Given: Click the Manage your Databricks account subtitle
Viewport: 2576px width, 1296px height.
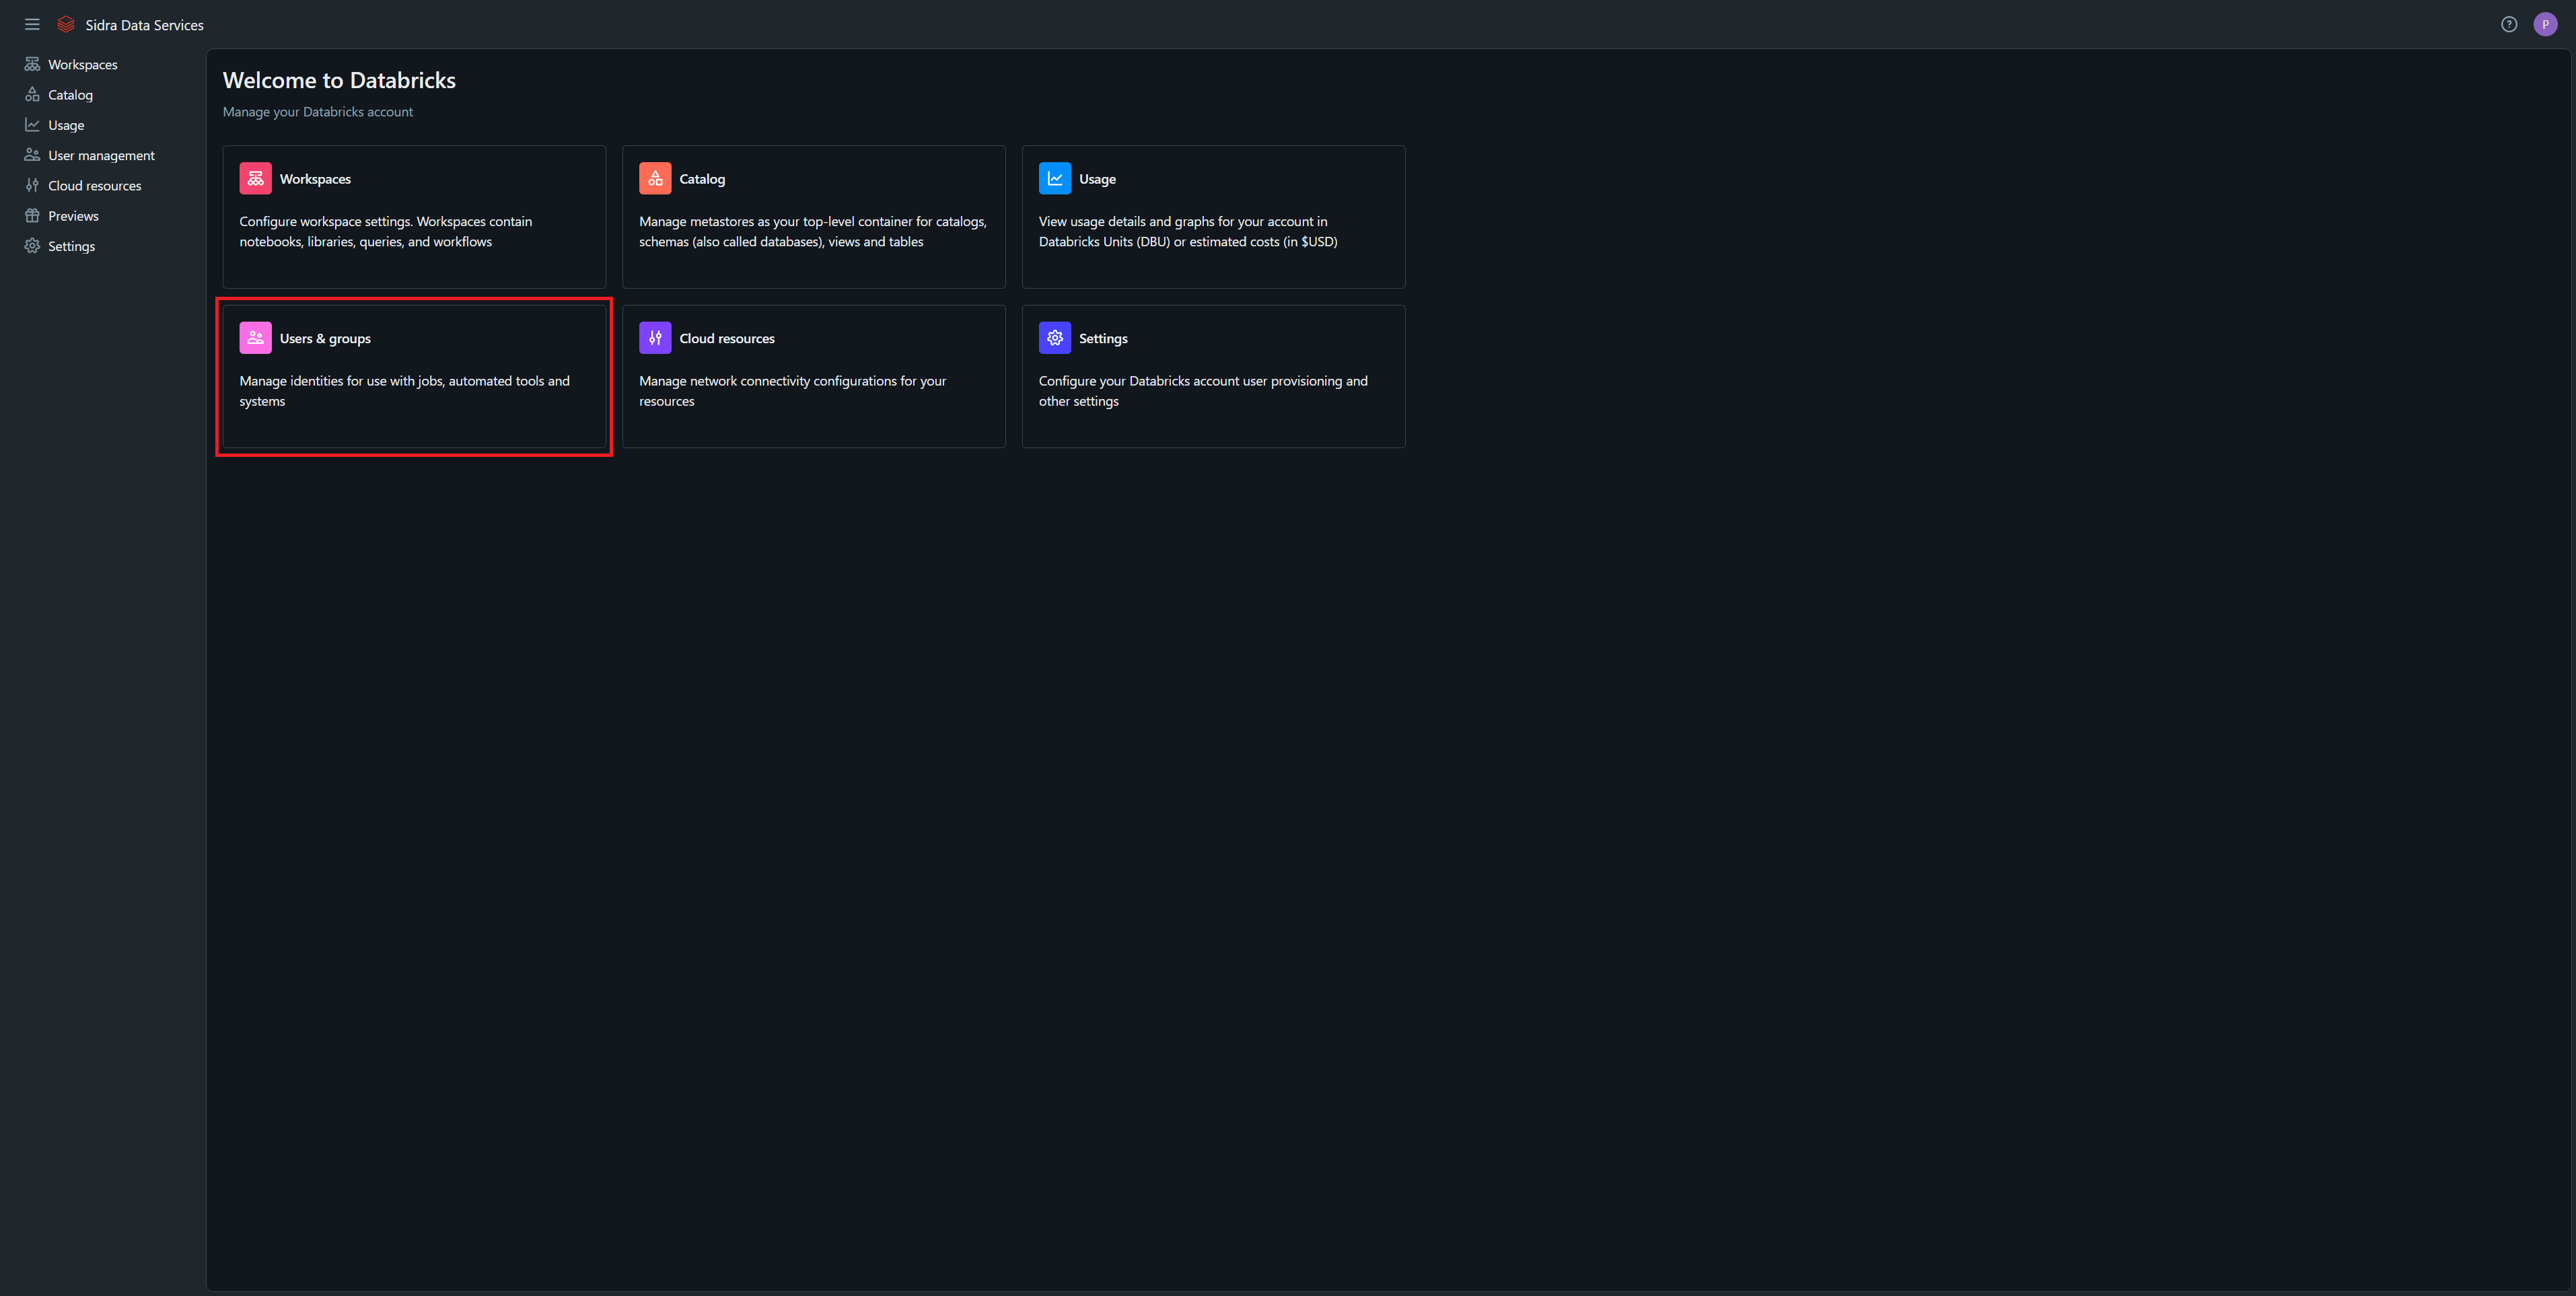Looking at the screenshot, I should point(318,112).
